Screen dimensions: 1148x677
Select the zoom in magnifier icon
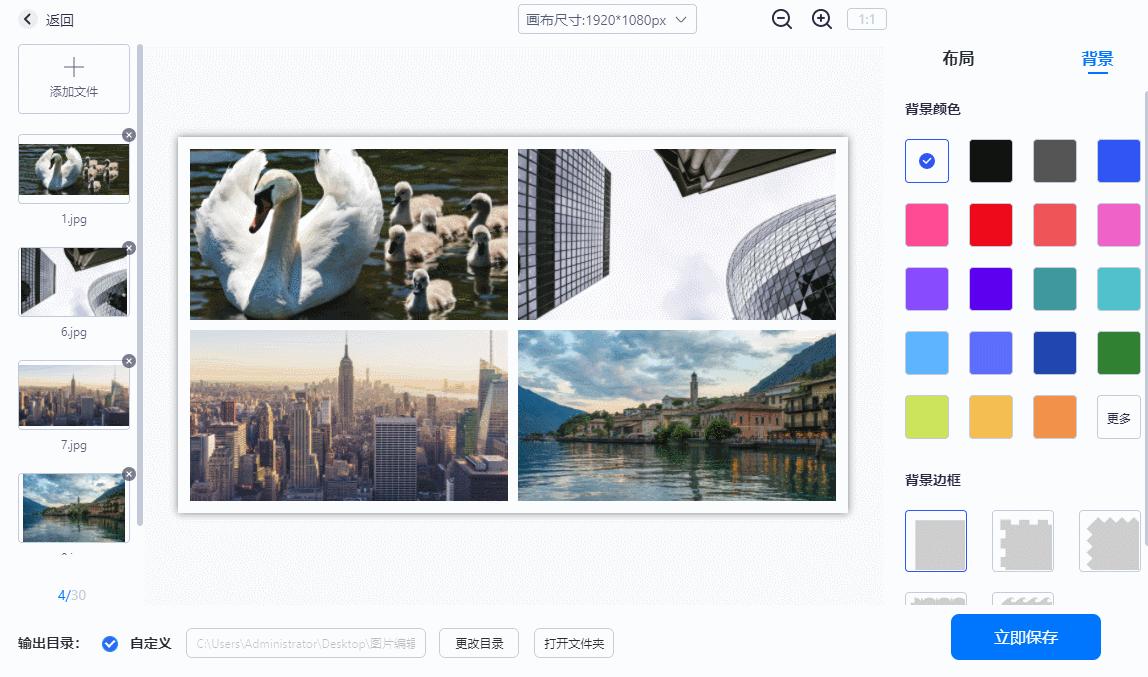pos(822,19)
